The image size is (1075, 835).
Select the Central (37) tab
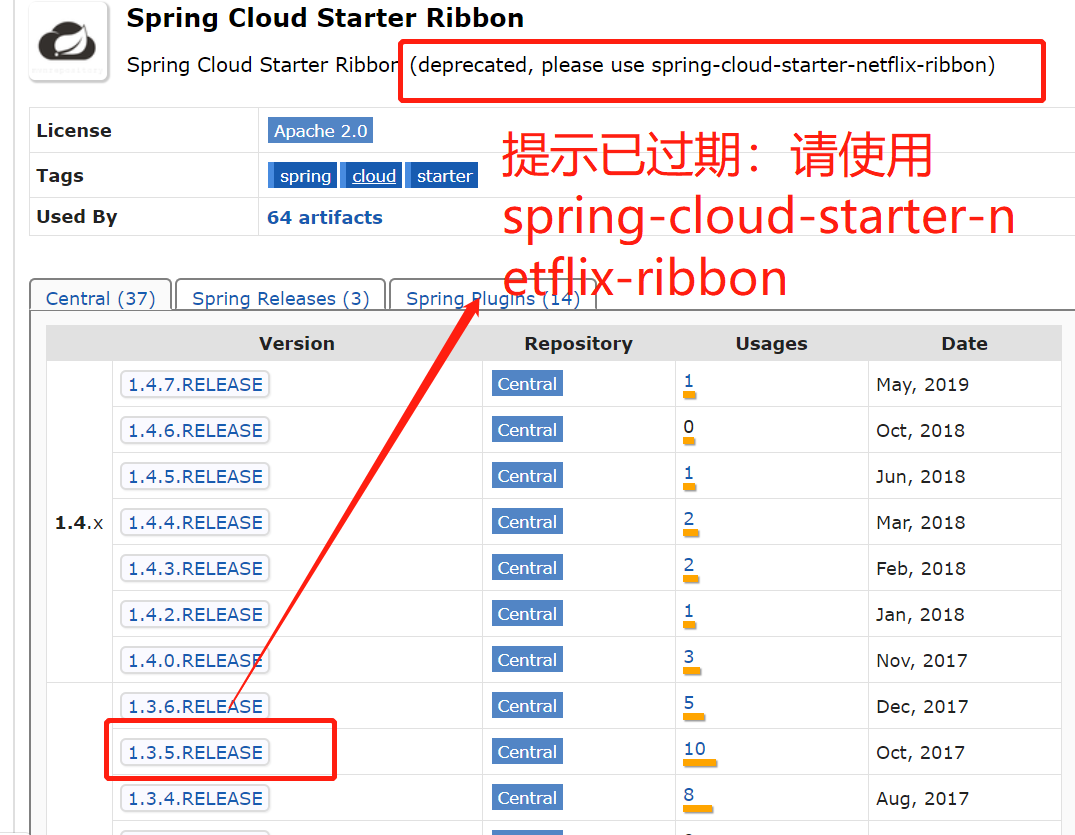(x=99, y=298)
